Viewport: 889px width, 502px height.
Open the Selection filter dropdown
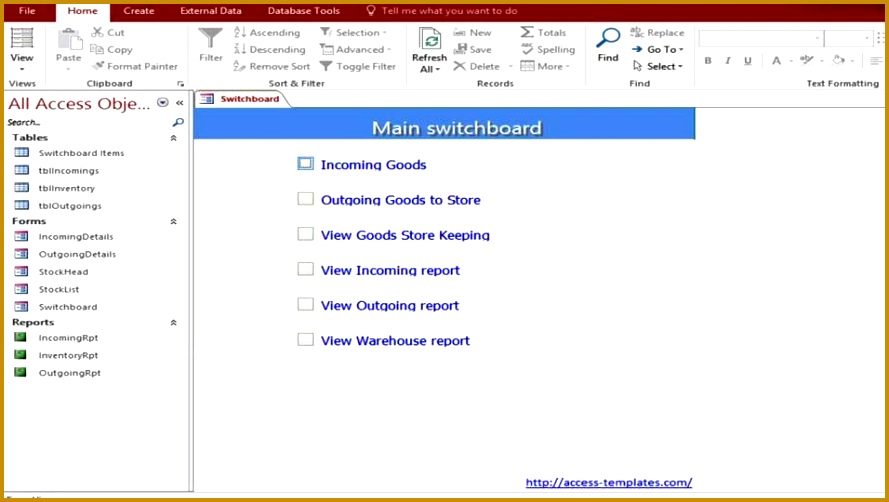(x=354, y=32)
